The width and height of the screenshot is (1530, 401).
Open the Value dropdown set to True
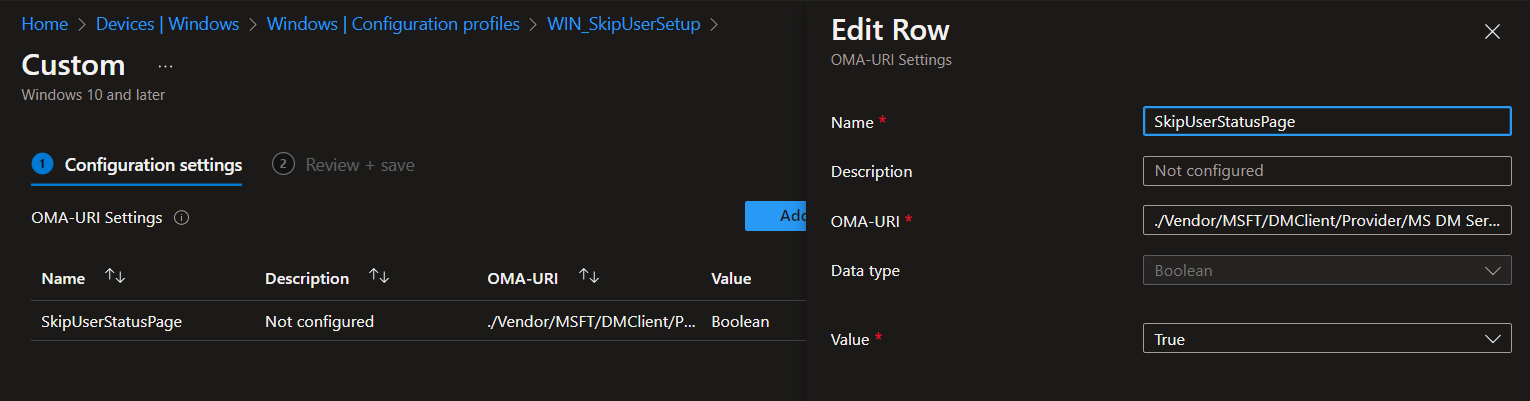(1326, 339)
